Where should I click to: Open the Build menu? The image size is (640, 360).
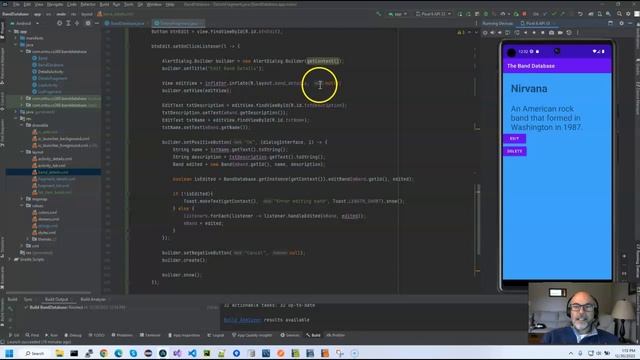click(104, 4)
